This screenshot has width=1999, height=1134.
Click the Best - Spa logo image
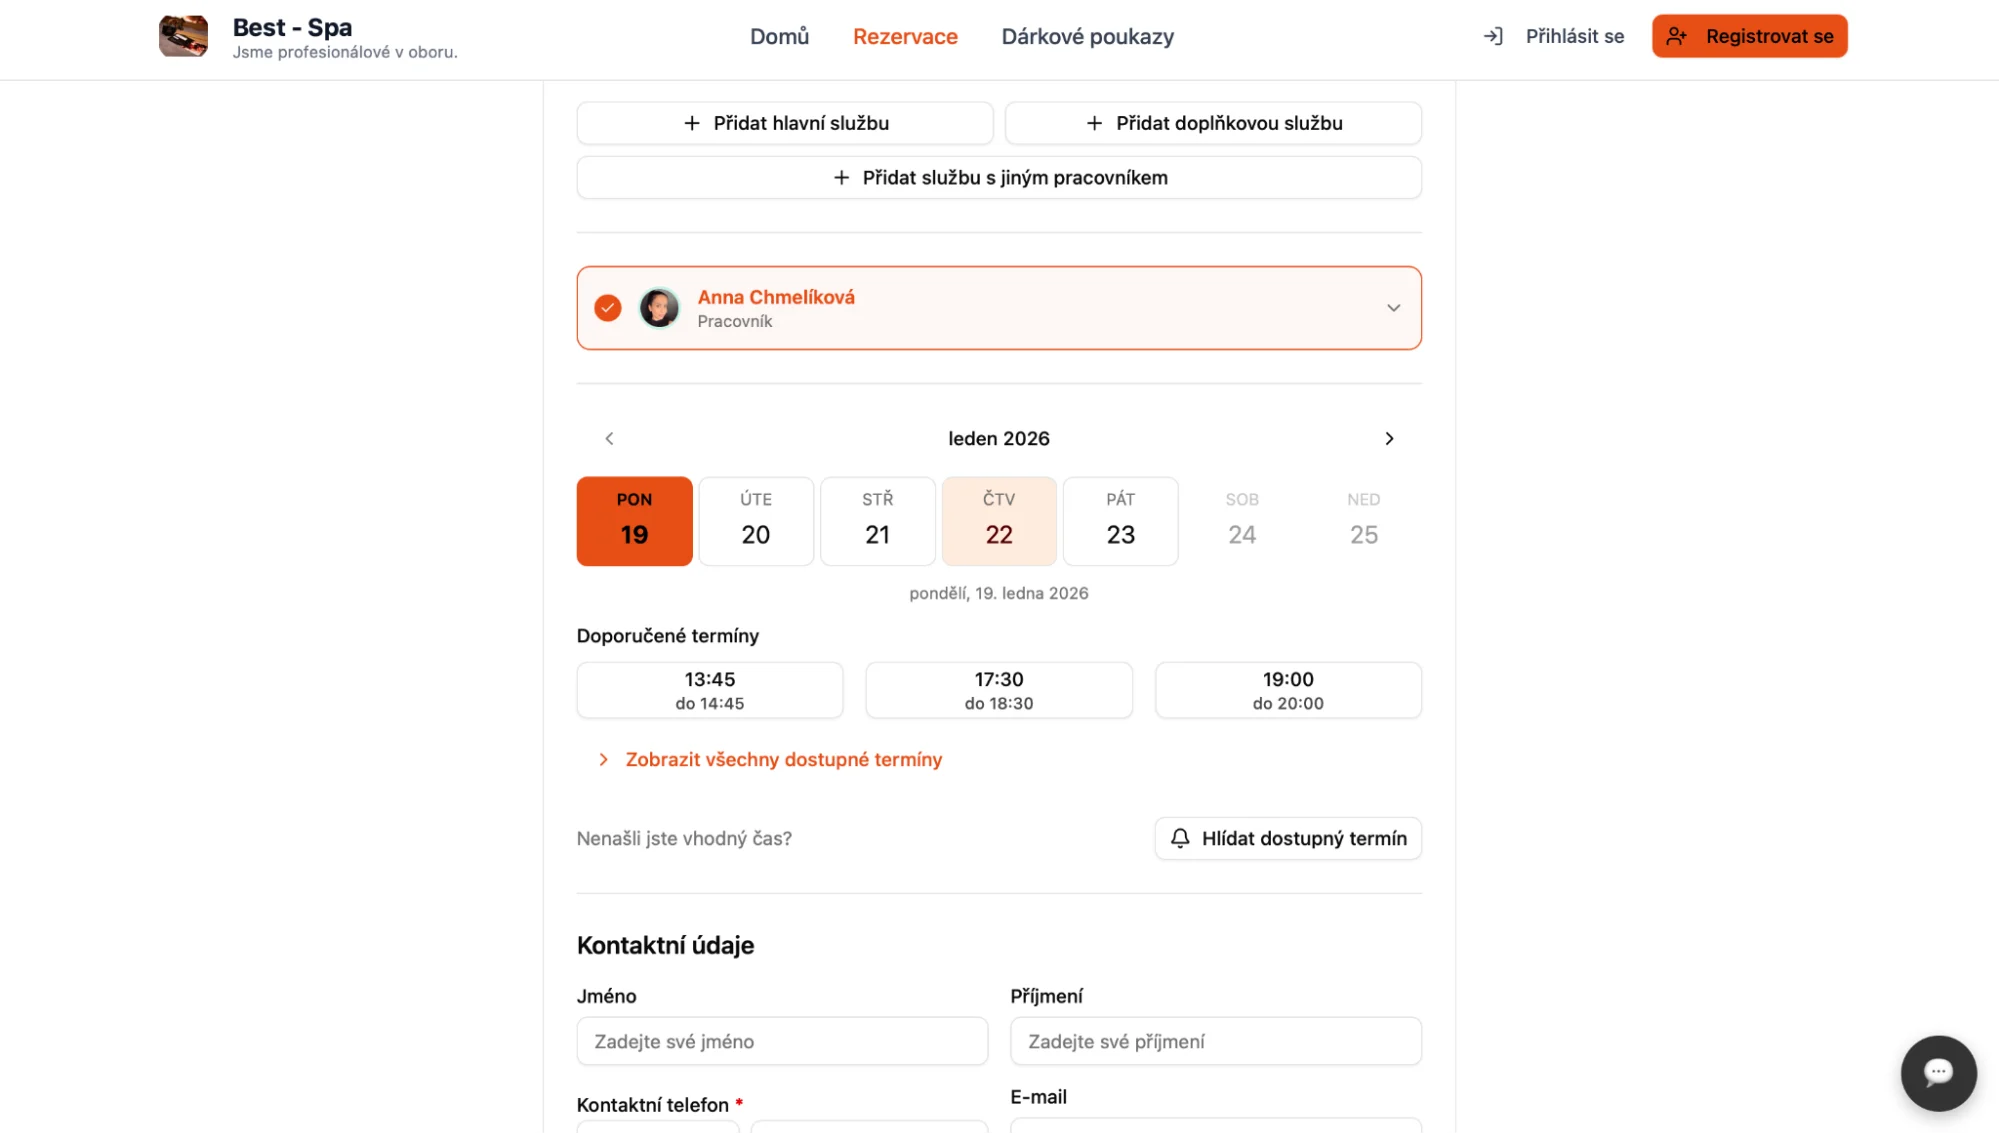[x=183, y=36]
